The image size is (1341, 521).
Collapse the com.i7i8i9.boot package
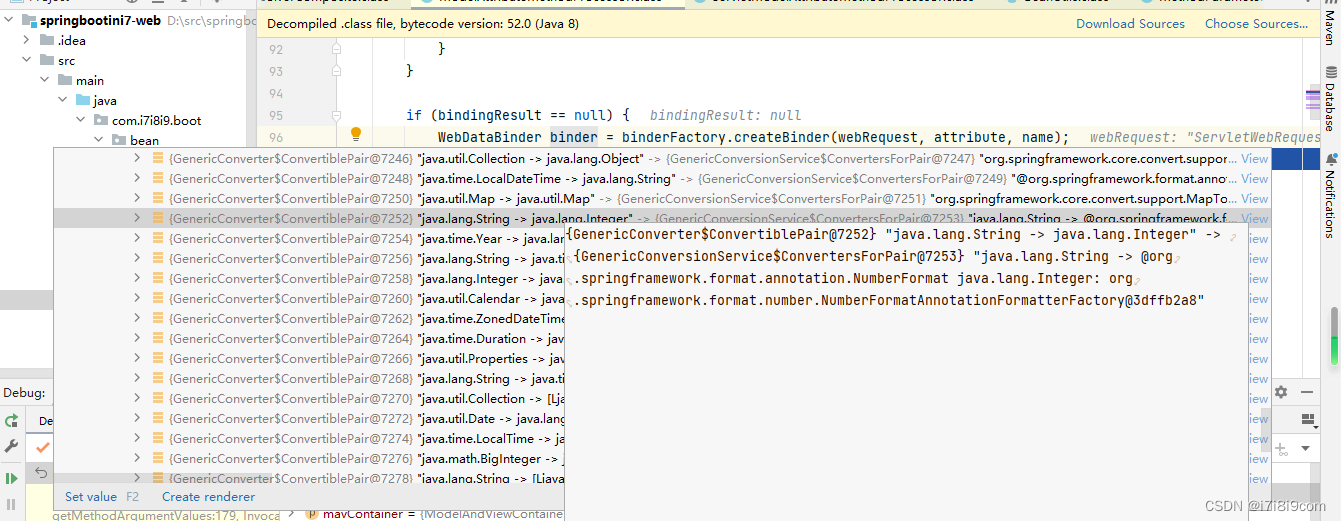(82, 121)
